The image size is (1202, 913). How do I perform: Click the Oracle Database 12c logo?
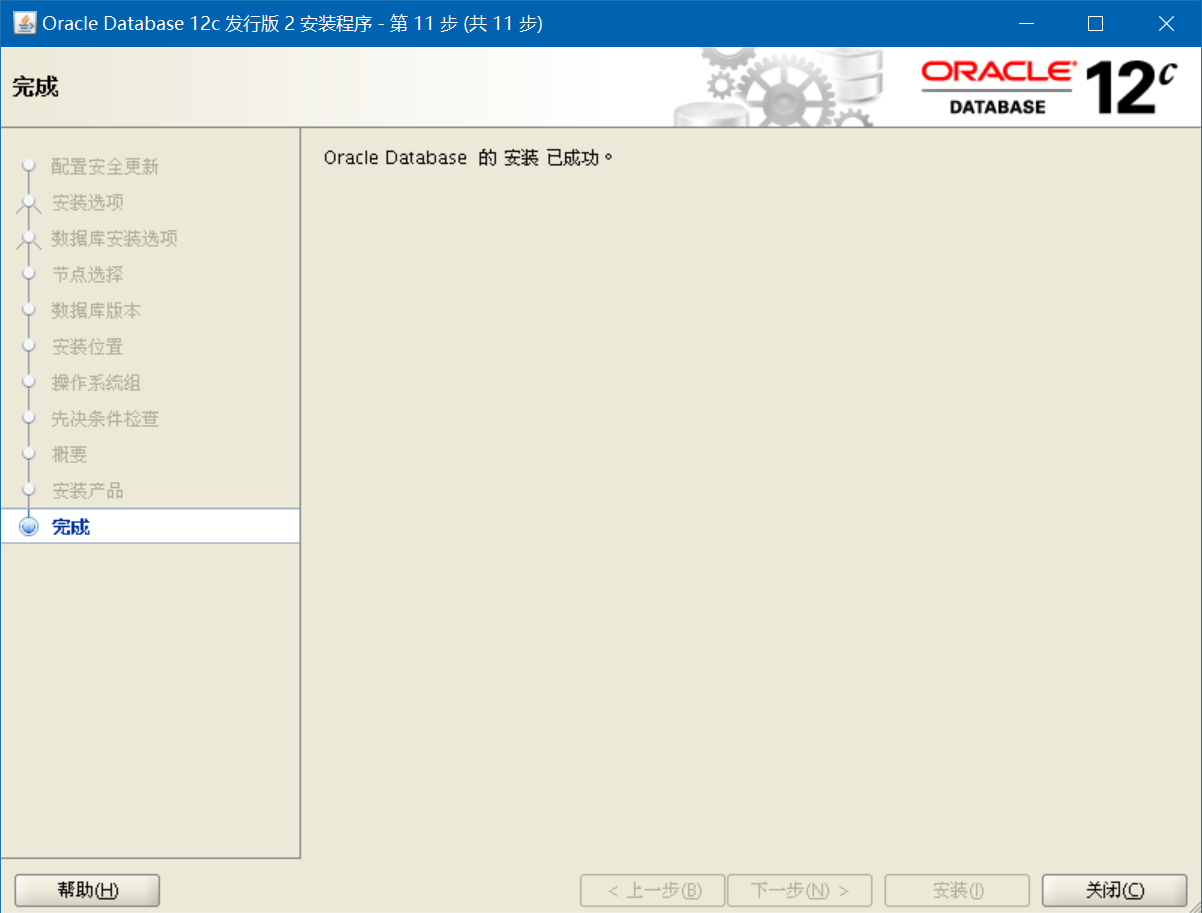pos(1049,88)
